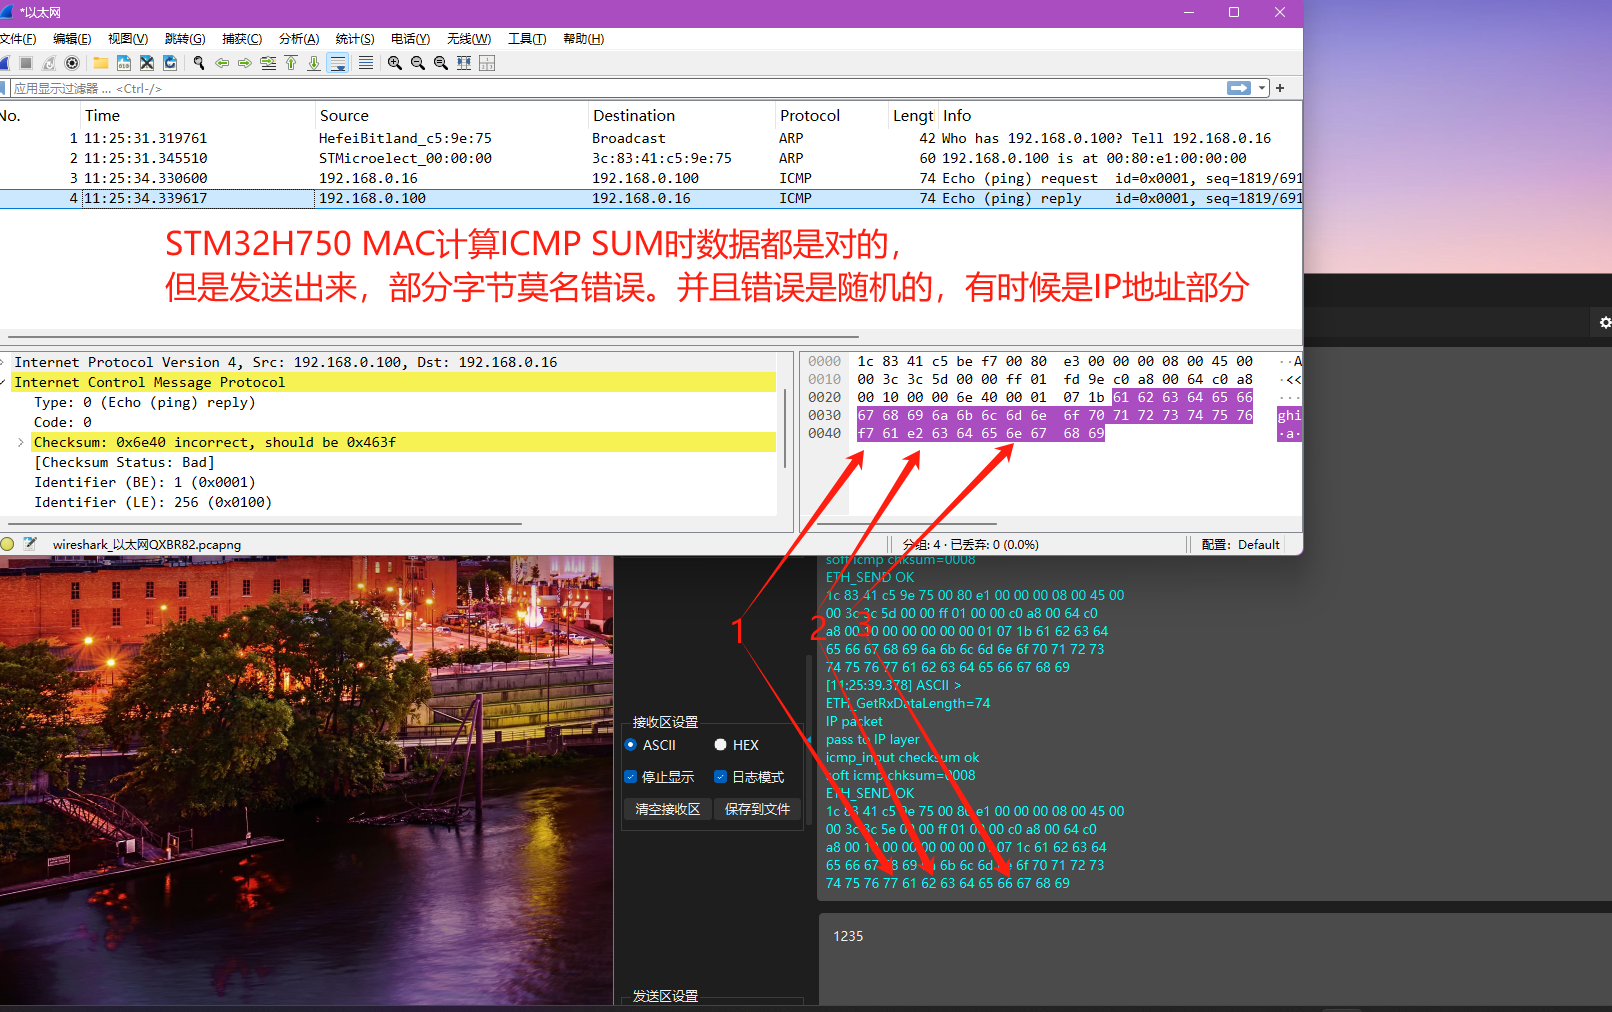Viewport: 1612px width, 1012px height.
Task: Toggle auto scroll during live capture
Action: [x=338, y=63]
